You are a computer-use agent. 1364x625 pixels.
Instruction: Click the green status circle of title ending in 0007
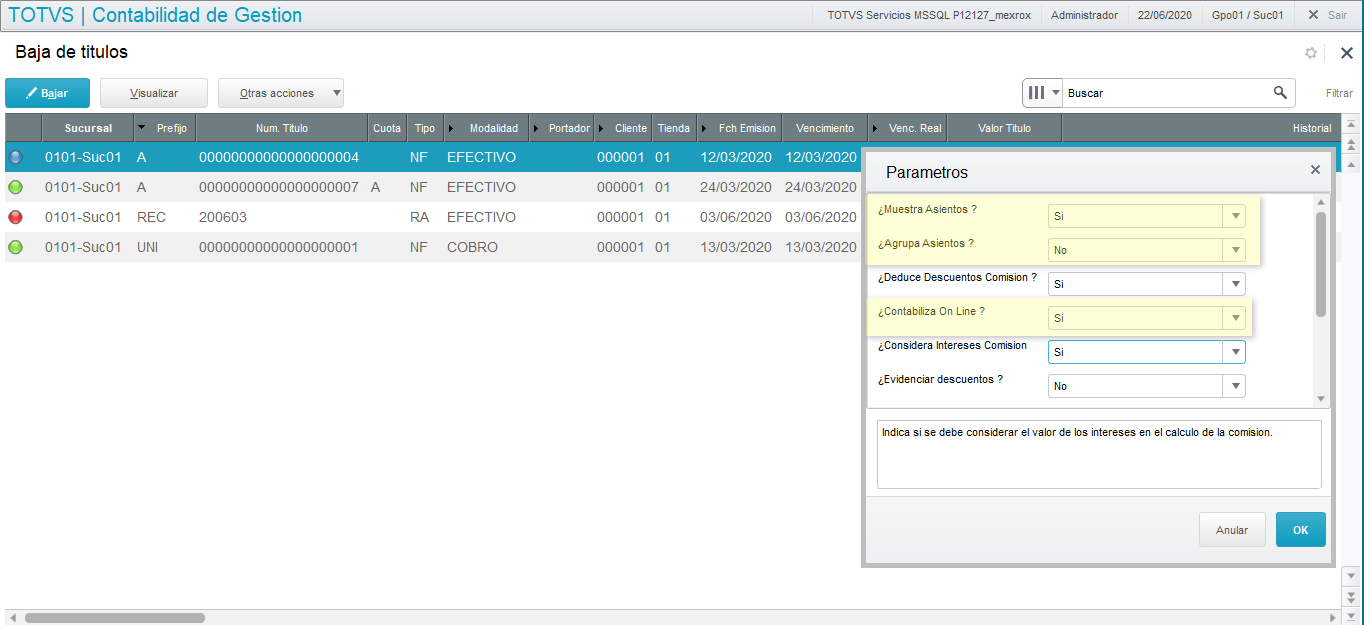click(x=15, y=187)
